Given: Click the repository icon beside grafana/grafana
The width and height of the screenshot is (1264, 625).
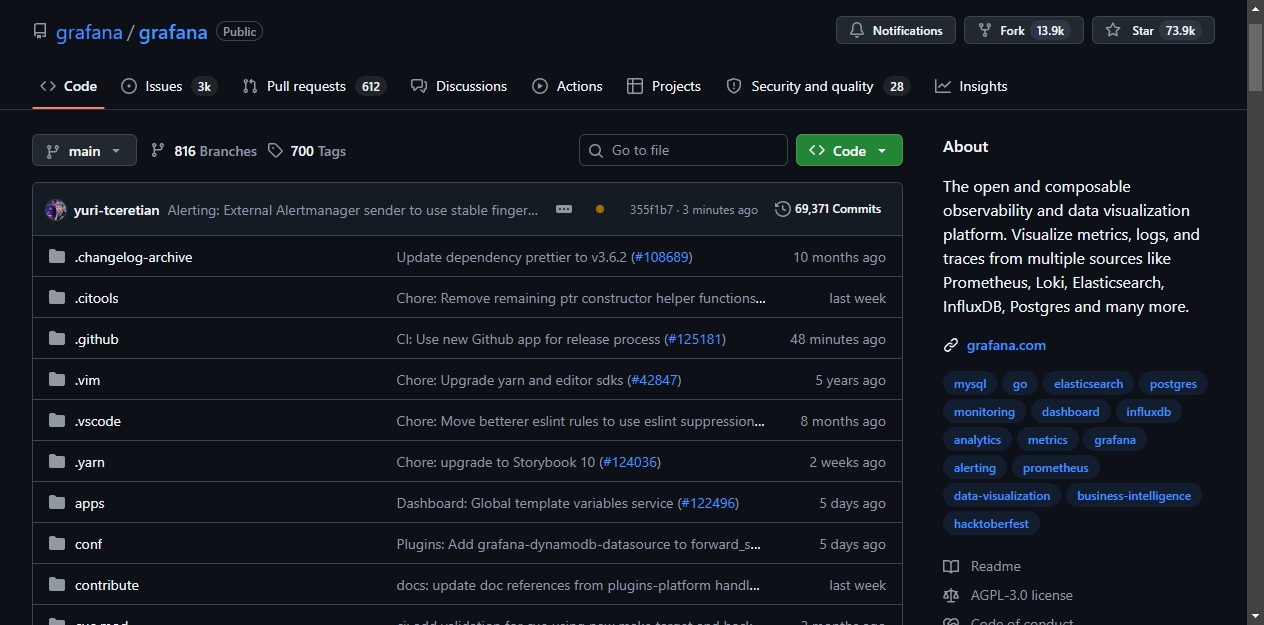Looking at the screenshot, I should pos(40,31).
